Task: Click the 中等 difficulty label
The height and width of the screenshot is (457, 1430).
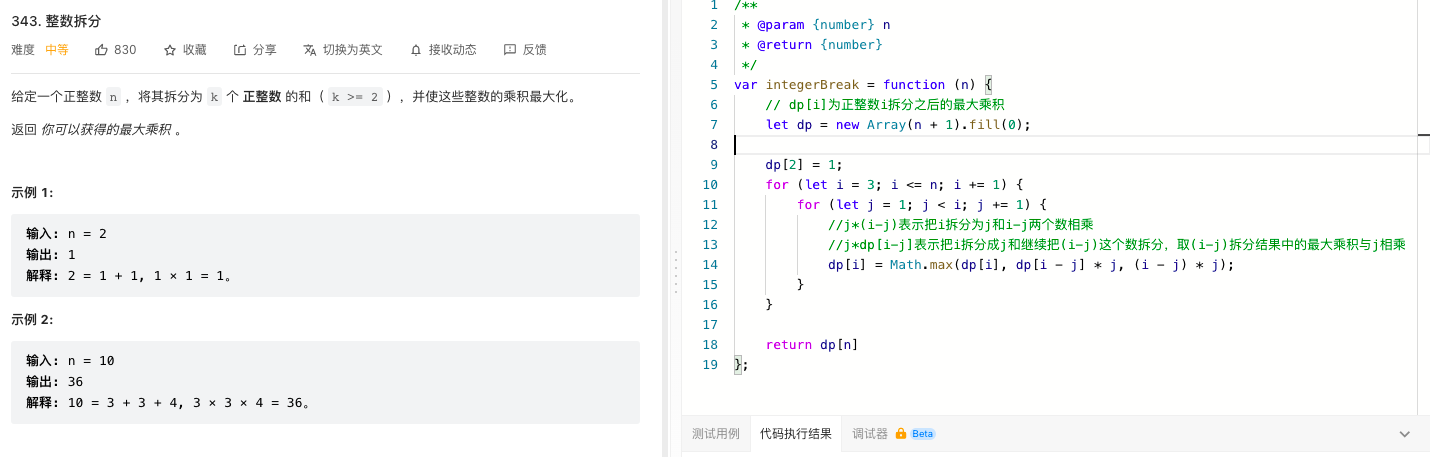Action: [57, 49]
